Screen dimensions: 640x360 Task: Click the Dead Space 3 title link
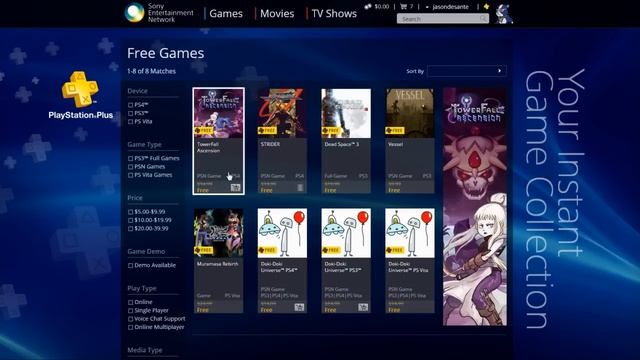pos(342,144)
